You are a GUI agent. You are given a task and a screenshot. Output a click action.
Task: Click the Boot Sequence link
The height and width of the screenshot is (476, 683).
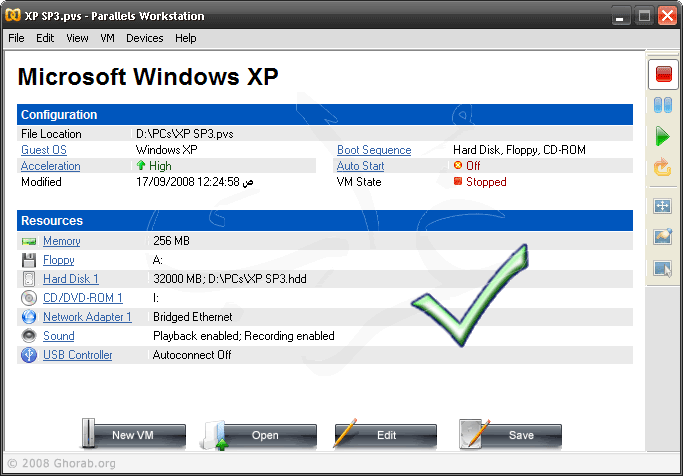[x=374, y=150]
